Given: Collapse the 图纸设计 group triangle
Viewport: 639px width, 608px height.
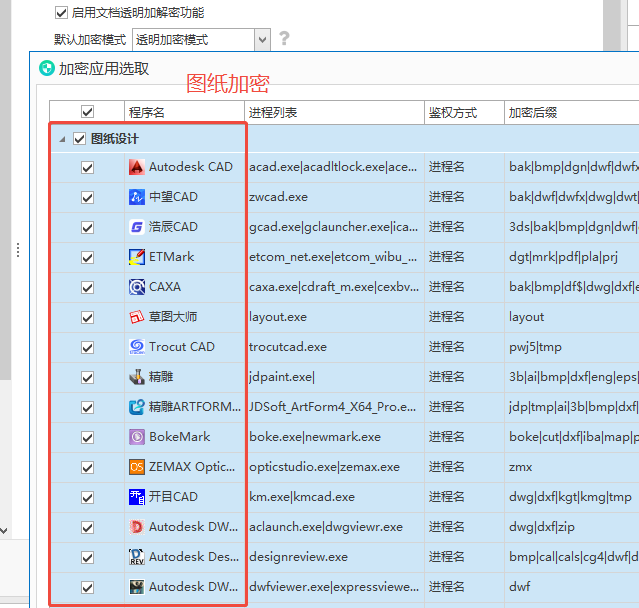Looking at the screenshot, I should point(62,139).
